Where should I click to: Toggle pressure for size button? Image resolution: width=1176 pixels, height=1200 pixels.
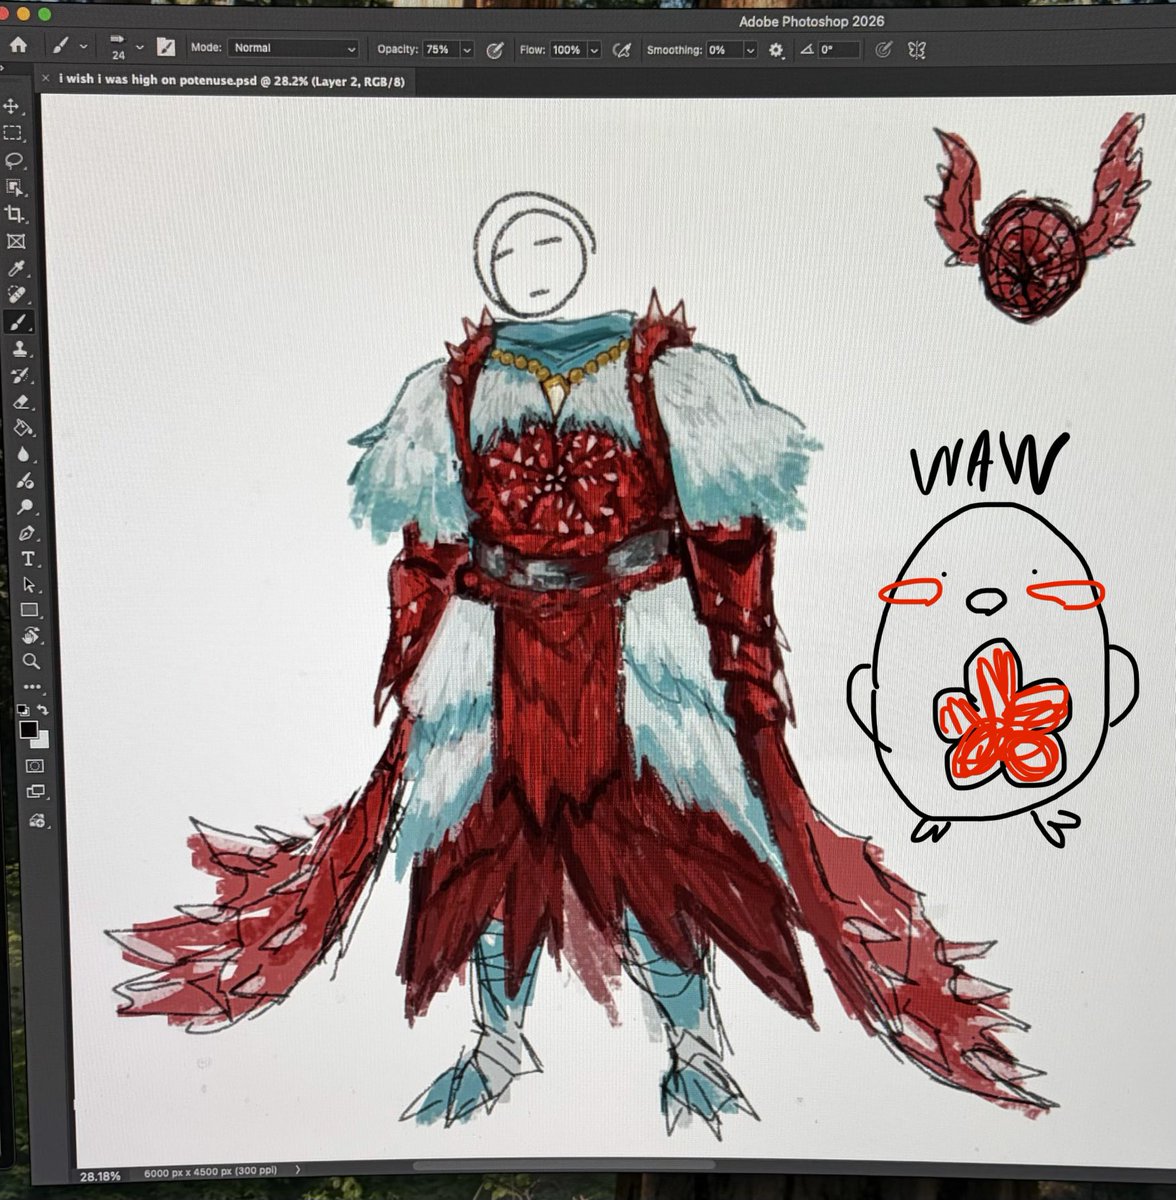[x=882, y=49]
